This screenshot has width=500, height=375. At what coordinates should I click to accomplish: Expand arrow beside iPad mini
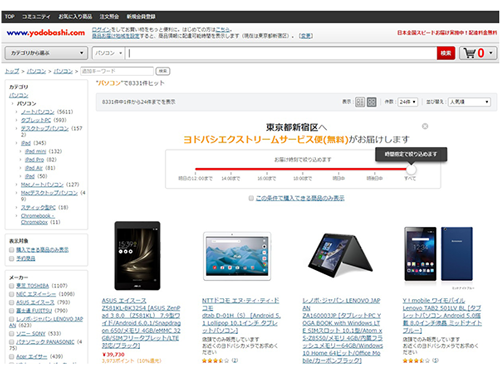click(21, 152)
